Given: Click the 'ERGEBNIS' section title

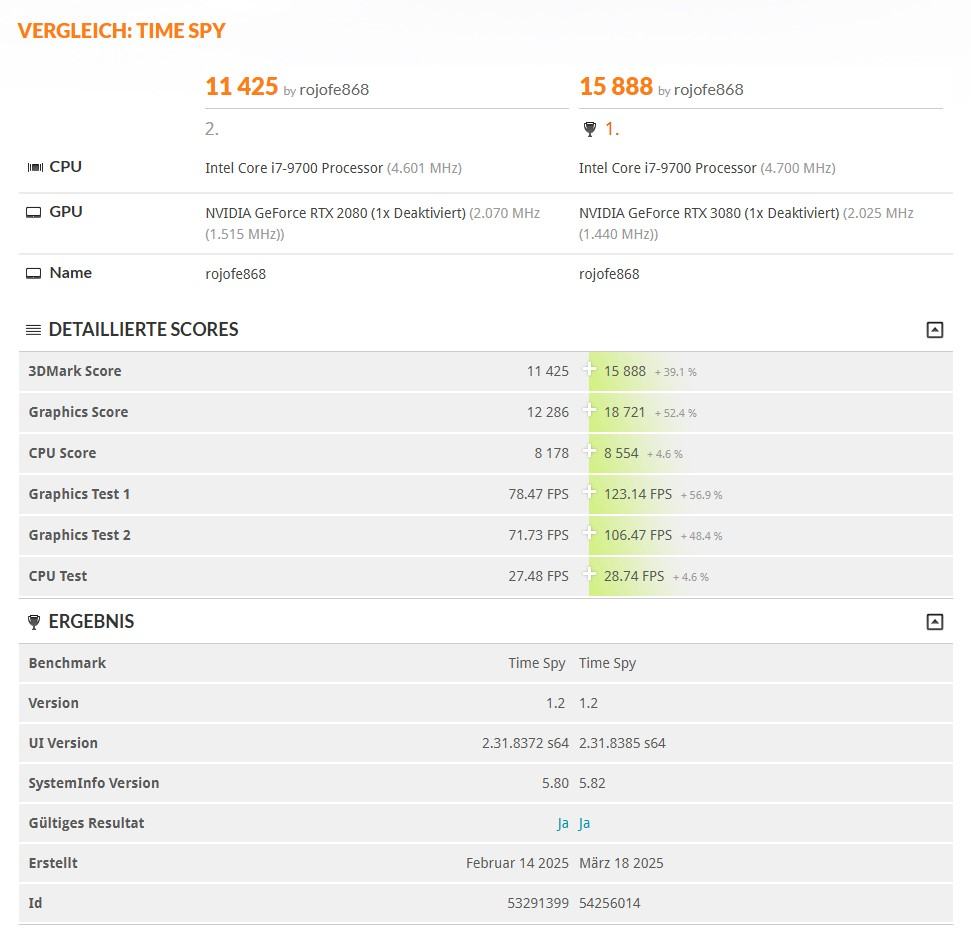Looking at the screenshot, I should point(91,622).
